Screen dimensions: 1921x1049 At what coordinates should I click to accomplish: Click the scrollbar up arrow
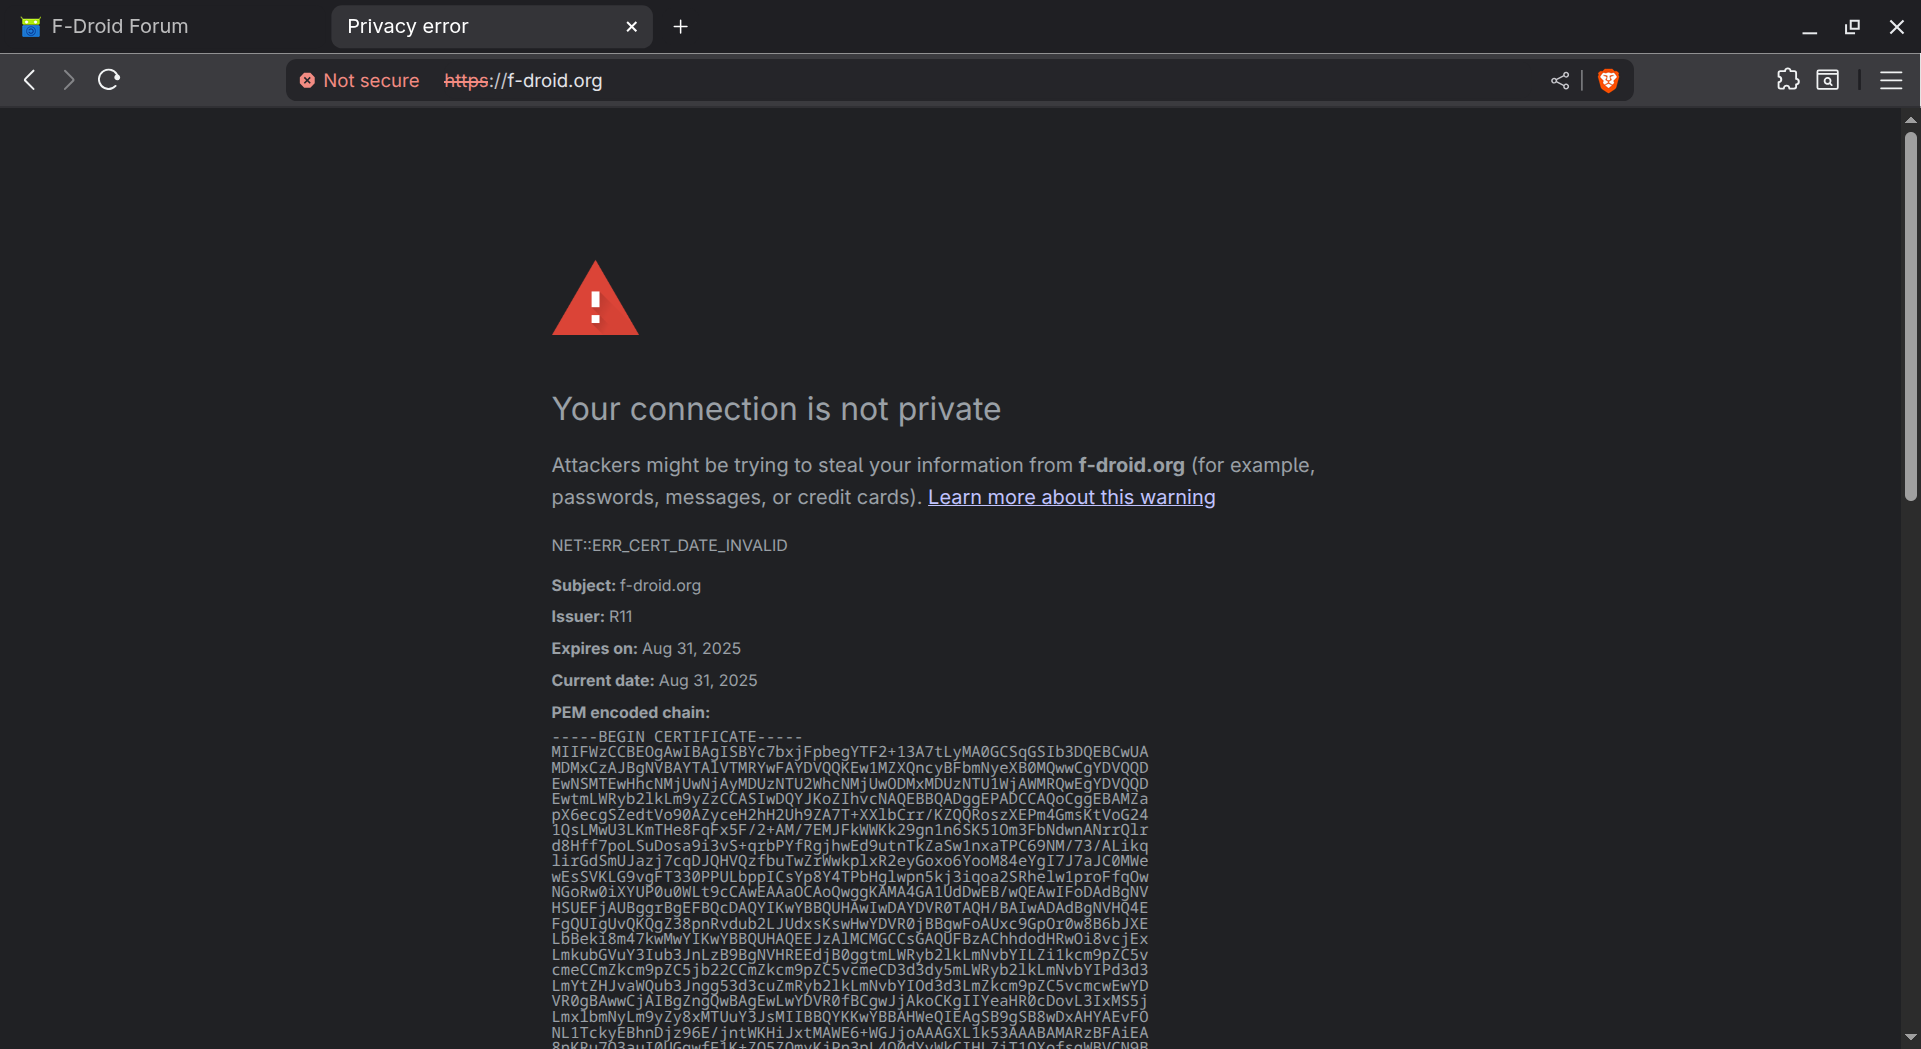click(x=1910, y=119)
